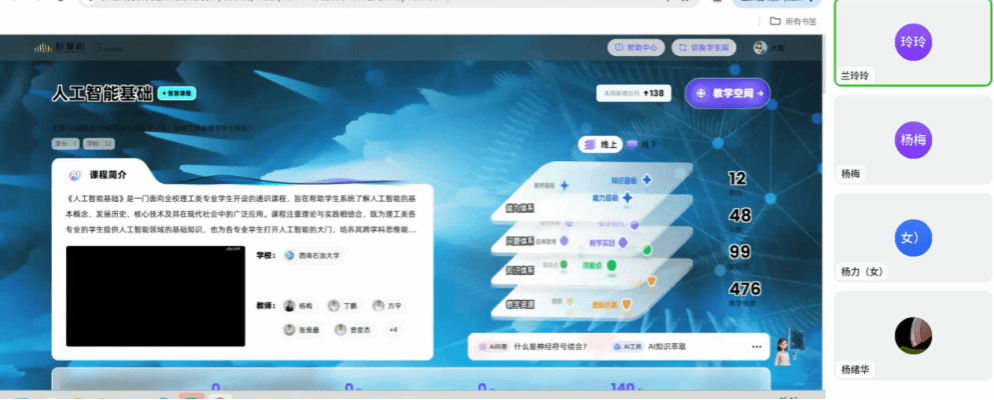Open the 所有书签 bookmarks folder
Image resolution: width=994 pixels, height=400 pixels.
pos(793,21)
